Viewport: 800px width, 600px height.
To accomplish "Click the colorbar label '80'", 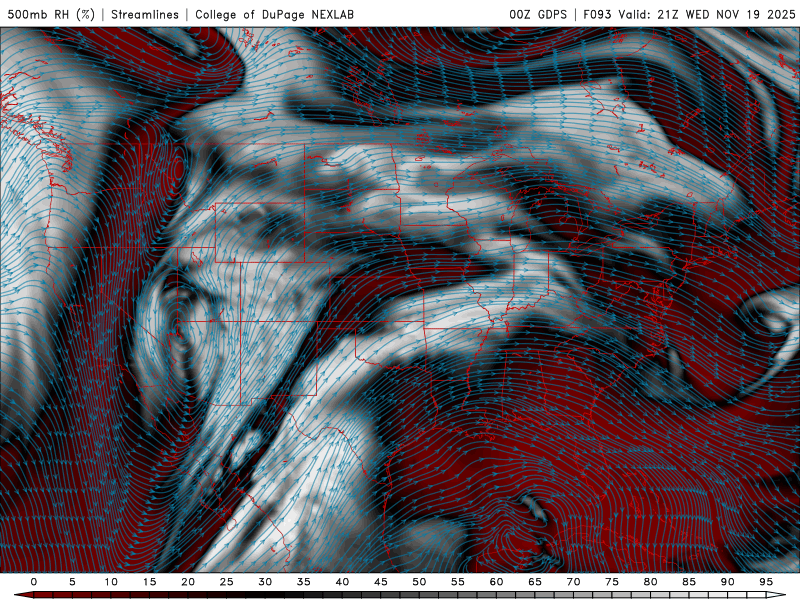I will click(x=650, y=582).
